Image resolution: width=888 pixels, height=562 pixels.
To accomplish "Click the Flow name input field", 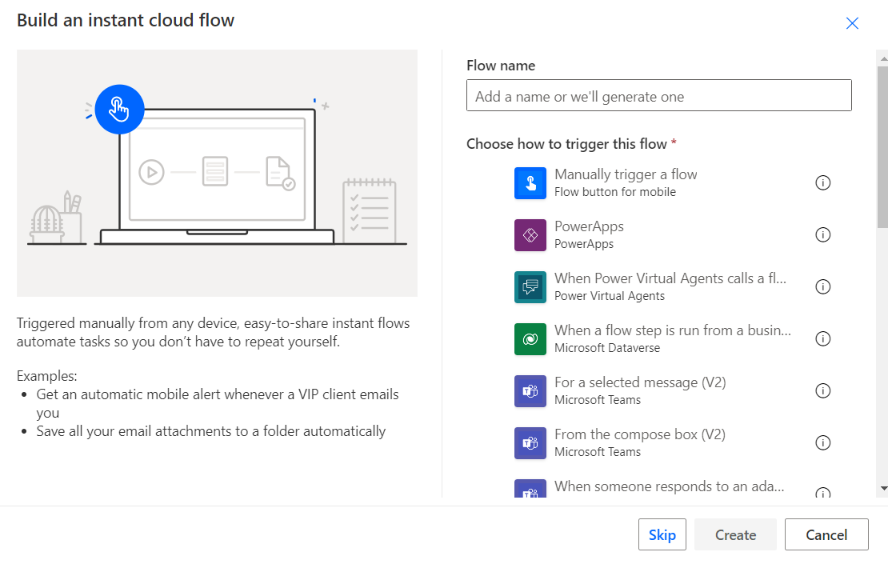I will [x=659, y=95].
